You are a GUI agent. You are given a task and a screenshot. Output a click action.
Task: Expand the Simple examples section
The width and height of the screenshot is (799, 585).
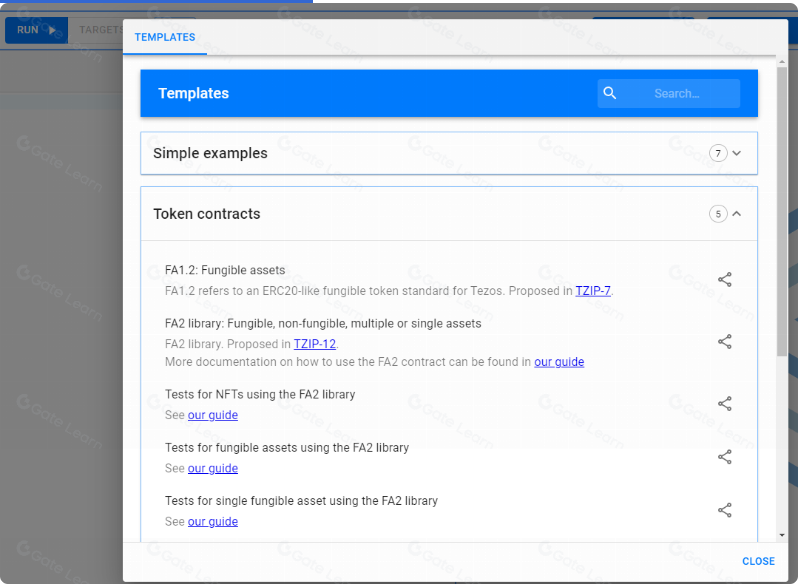click(737, 154)
